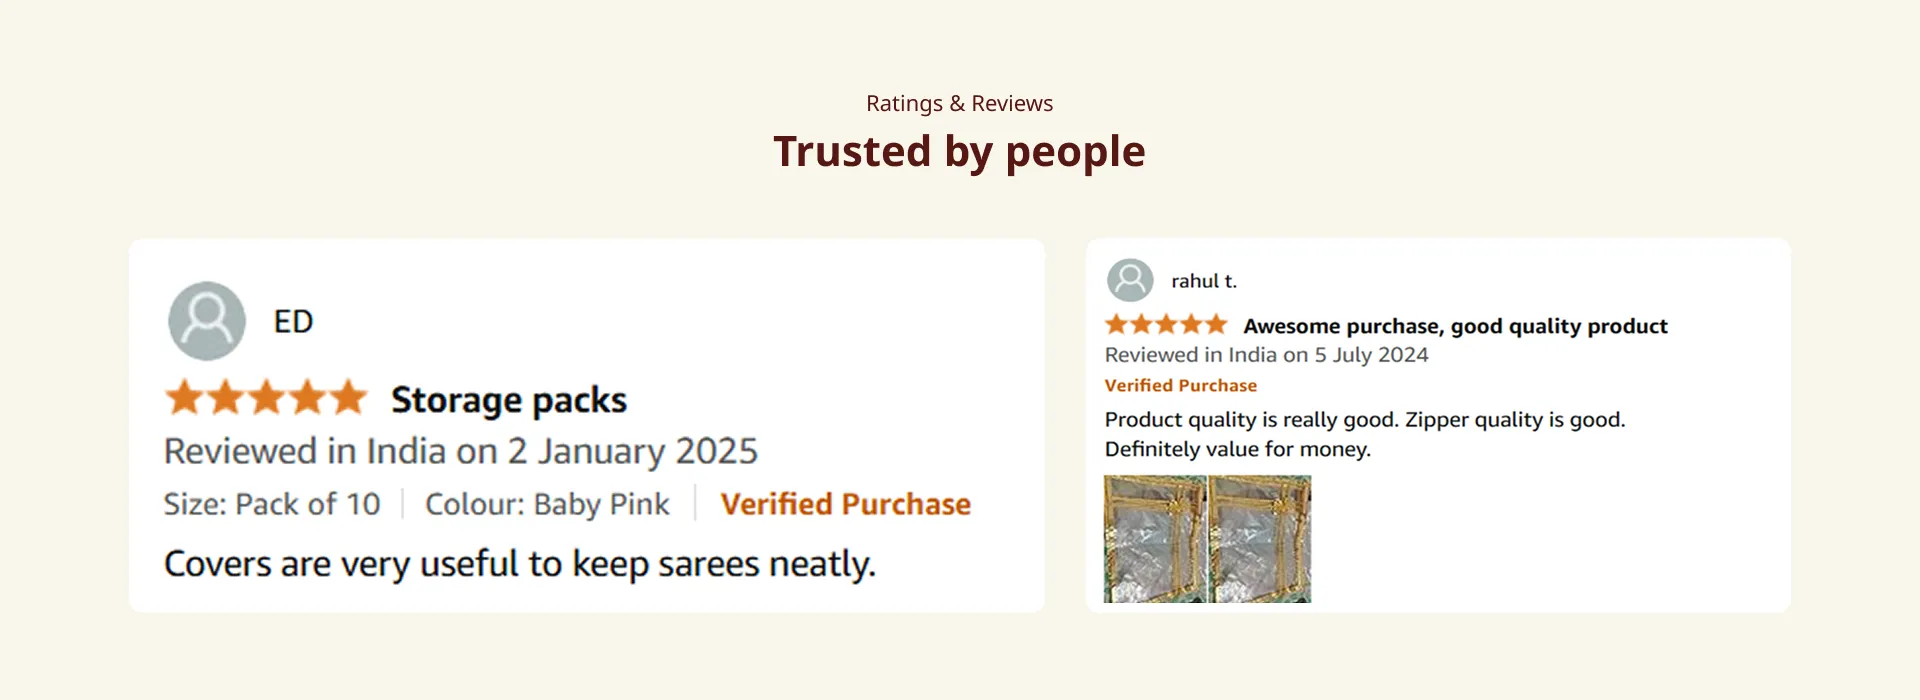The image size is (1920, 700).
Task: Click the "Ratings & Reviews" subtitle
Action: tap(959, 103)
